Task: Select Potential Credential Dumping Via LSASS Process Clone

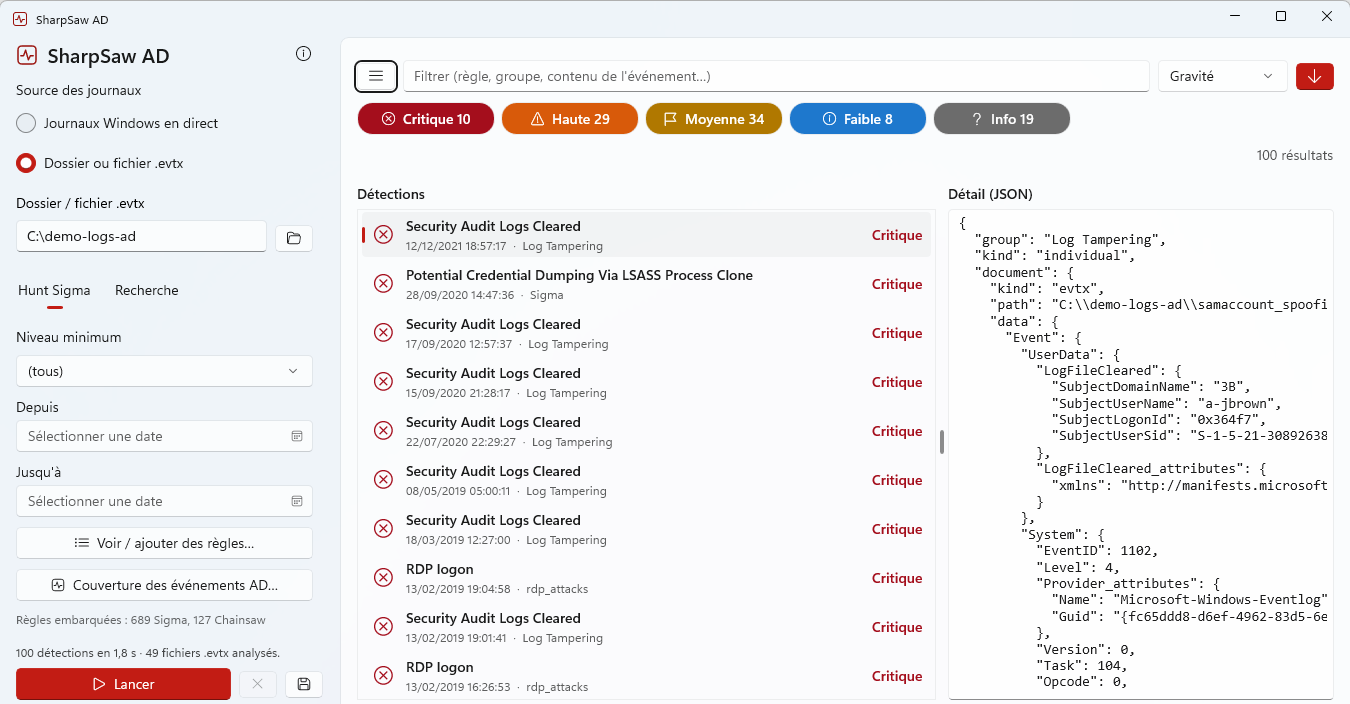Action: coord(646,284)
